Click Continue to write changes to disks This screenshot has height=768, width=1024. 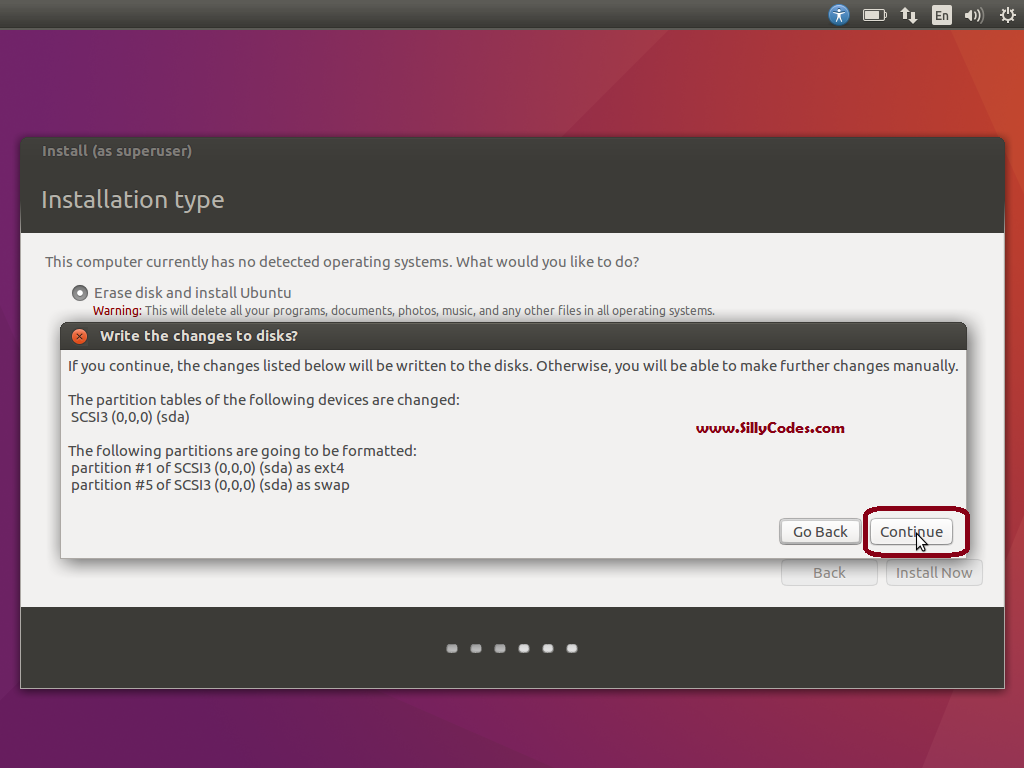pos(911,532)
